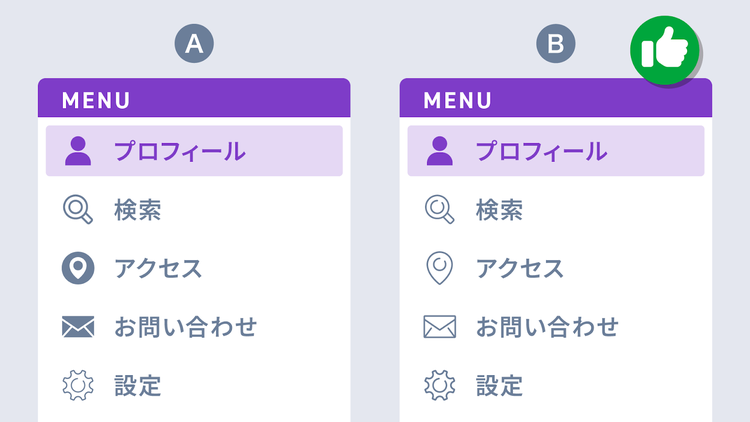Image resolution: width=750 pixels, height=422 pixels.
Task: Click the settings gear icon in menu A
Action: tap(78, 385)
